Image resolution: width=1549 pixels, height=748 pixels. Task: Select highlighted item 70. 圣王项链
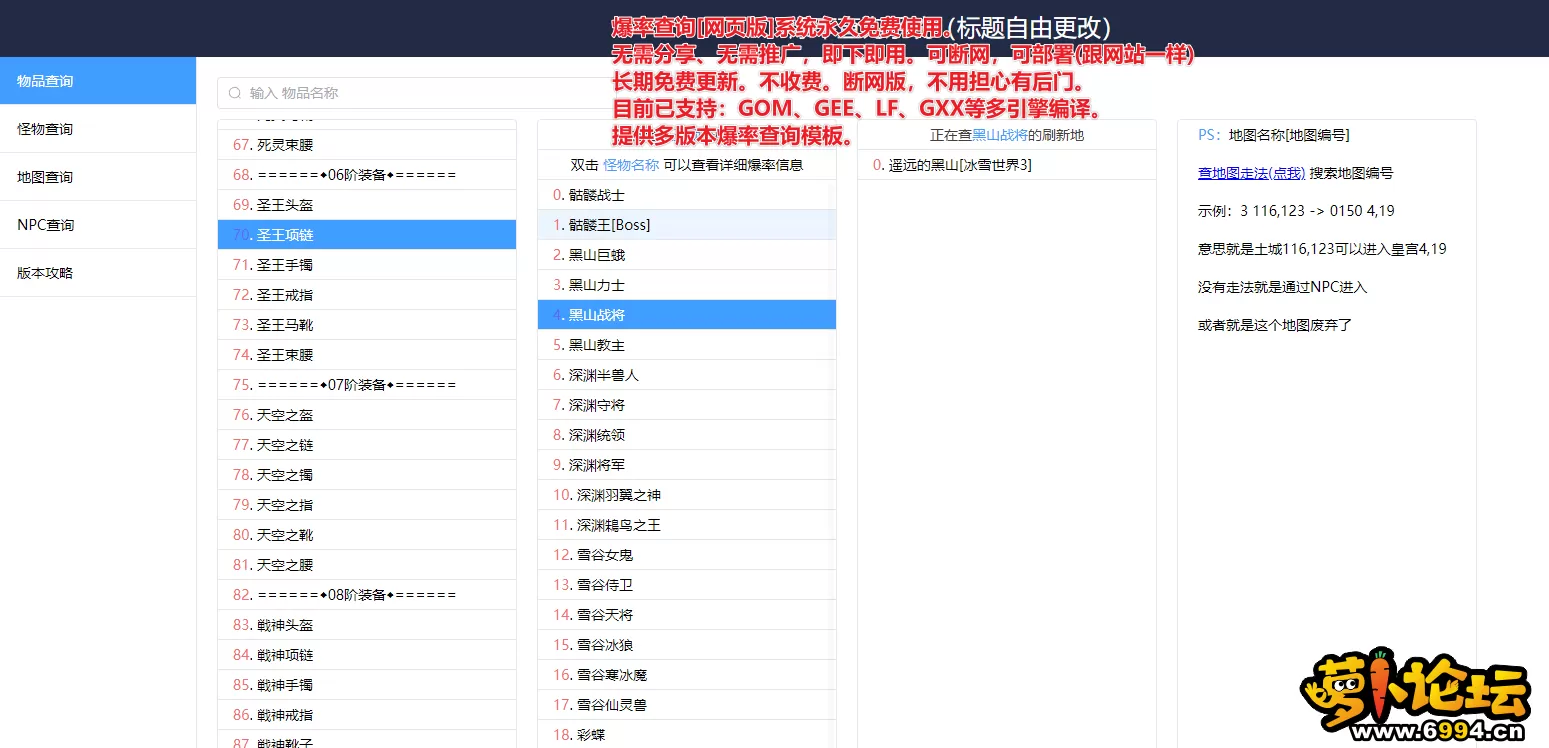coord(367,235)
